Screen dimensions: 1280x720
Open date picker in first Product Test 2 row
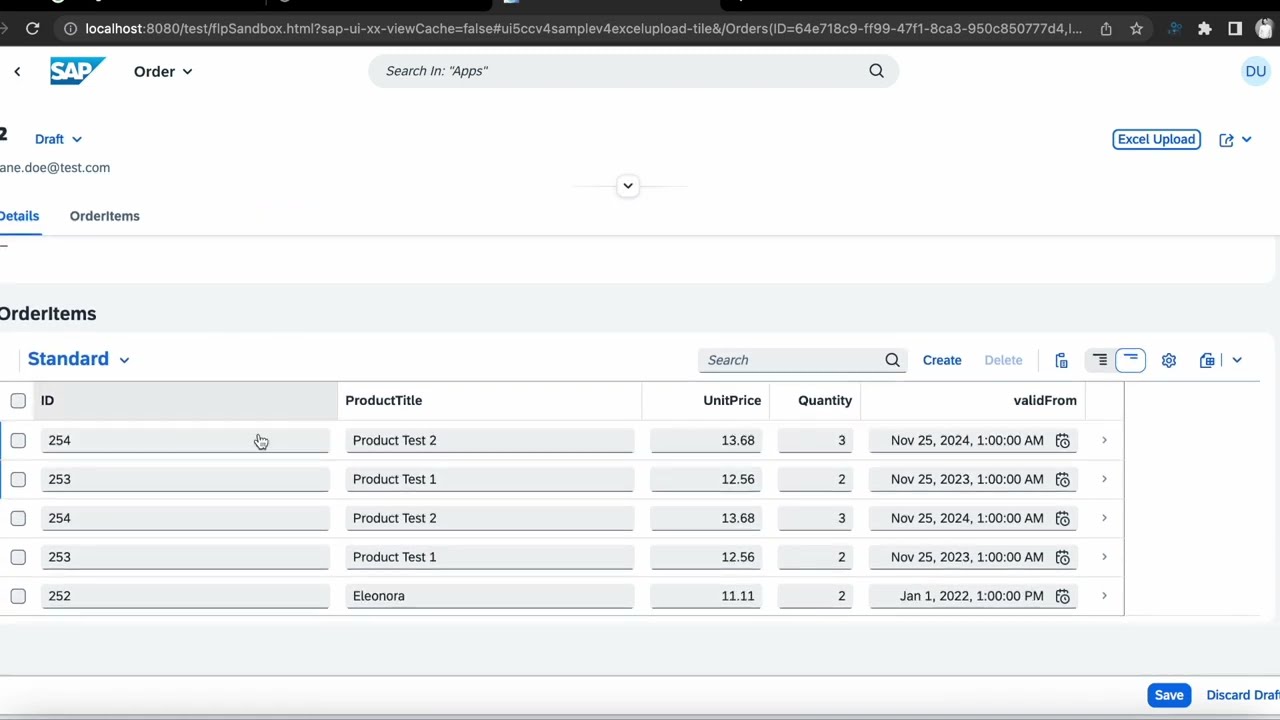[x=1062, y=440]
